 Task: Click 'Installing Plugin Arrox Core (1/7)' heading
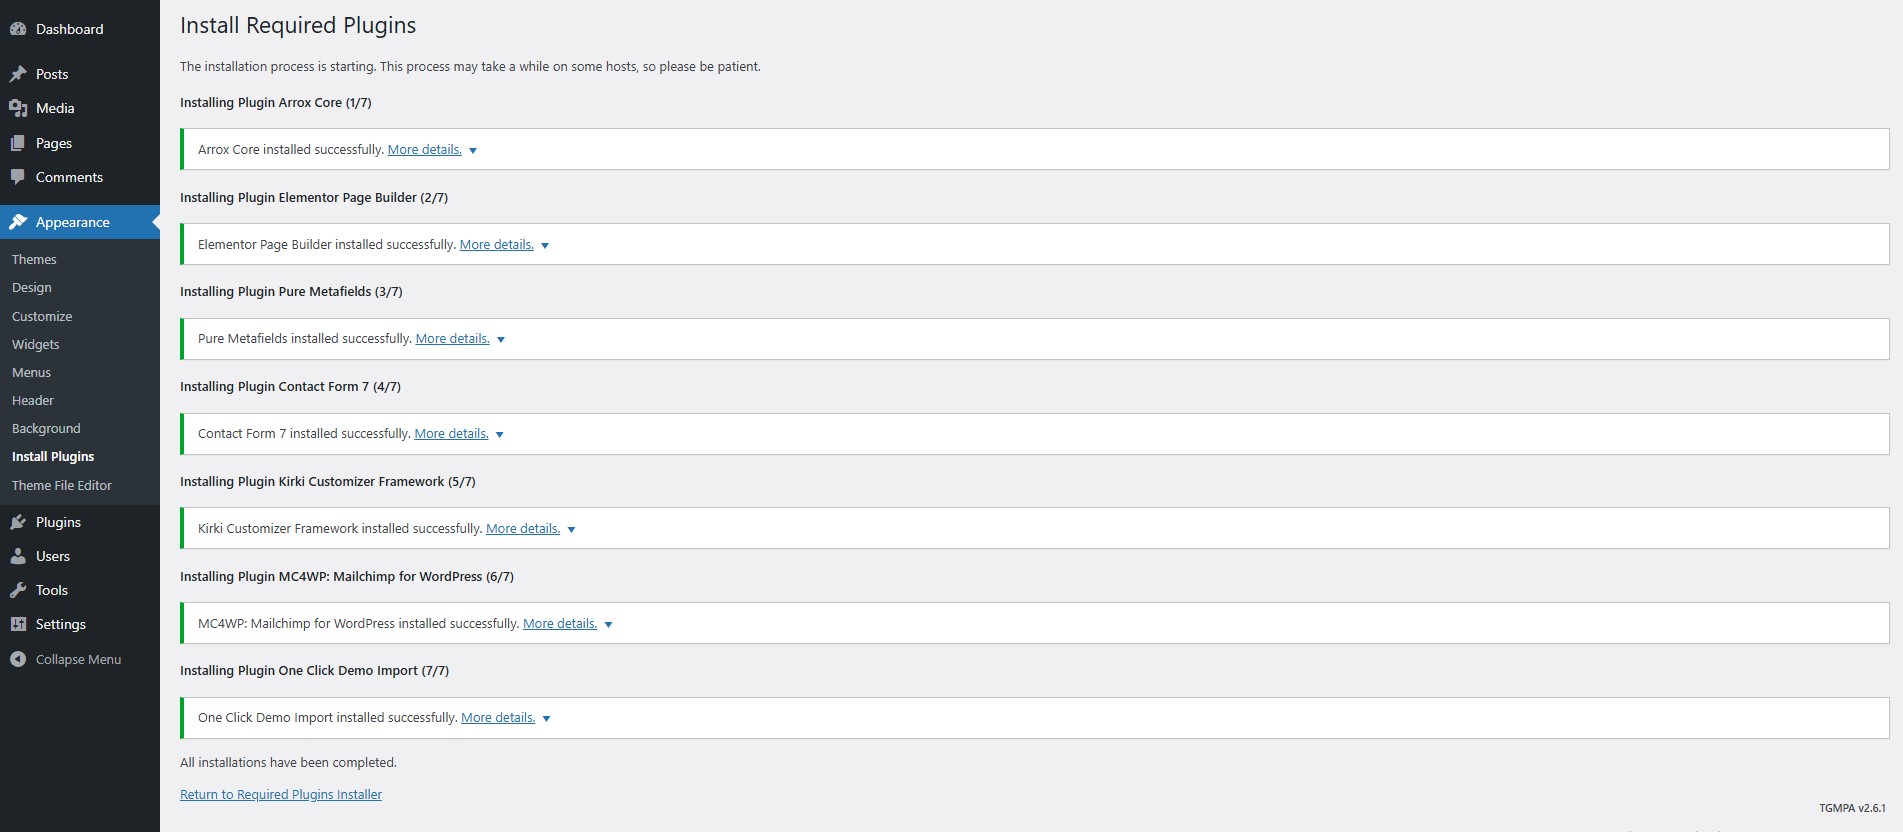pyautogui.click(x=276, y=103)
